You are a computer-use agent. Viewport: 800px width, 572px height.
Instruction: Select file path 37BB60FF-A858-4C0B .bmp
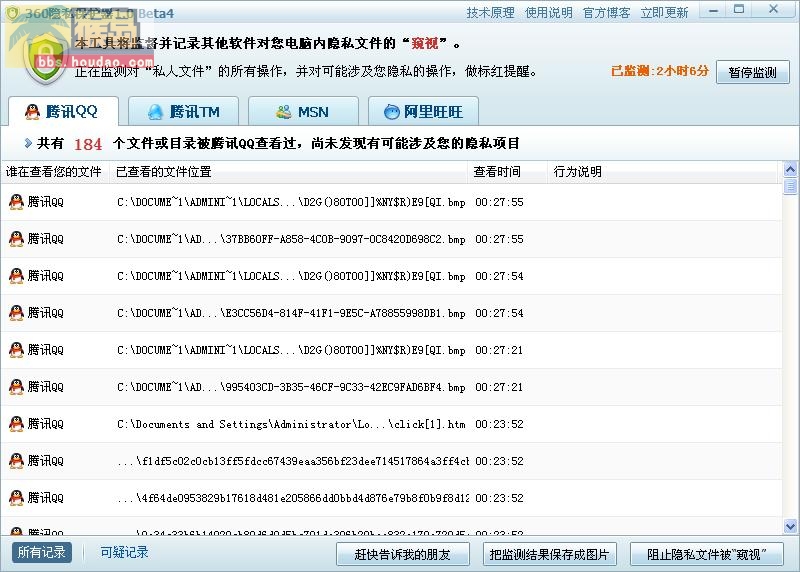291,239
